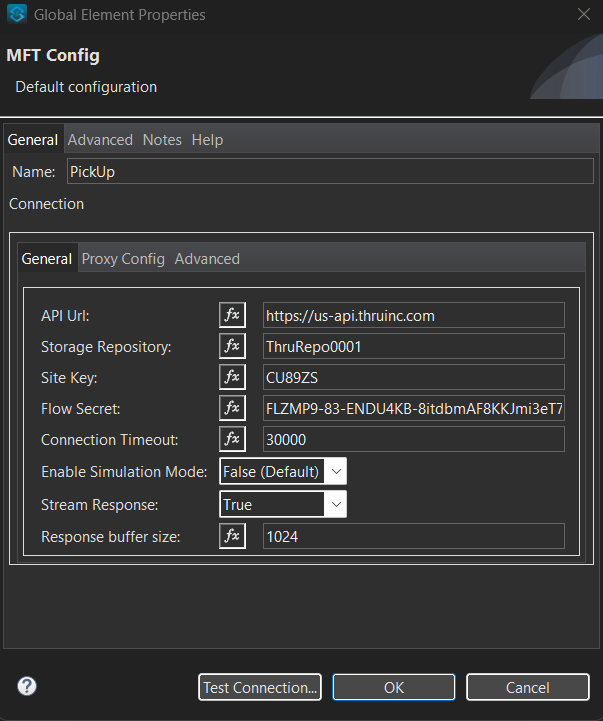This screenshot has height=721, width=603.
Task: Open the Notes tab
Action: point(162,140)
